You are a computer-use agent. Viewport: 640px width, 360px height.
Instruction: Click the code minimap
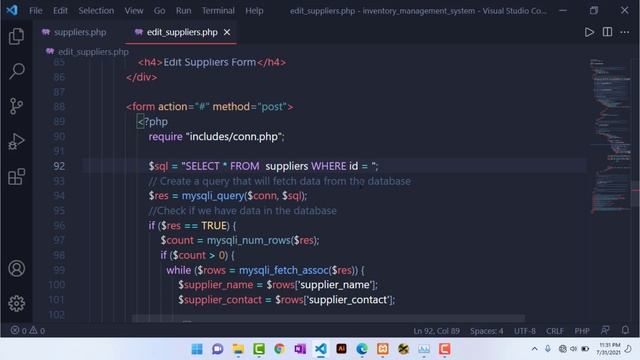611,137
